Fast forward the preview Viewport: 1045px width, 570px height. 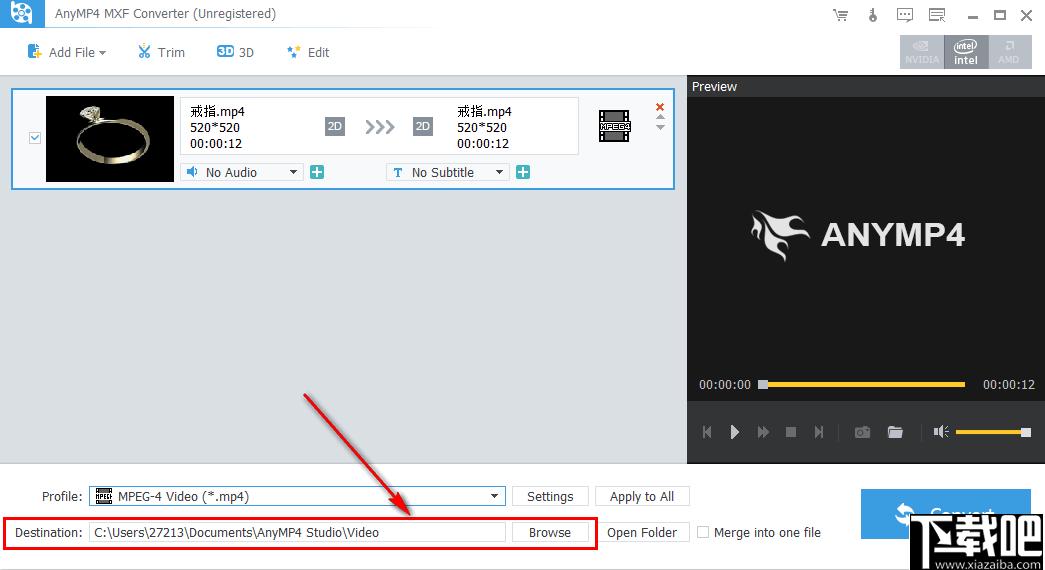pos(763,432)
